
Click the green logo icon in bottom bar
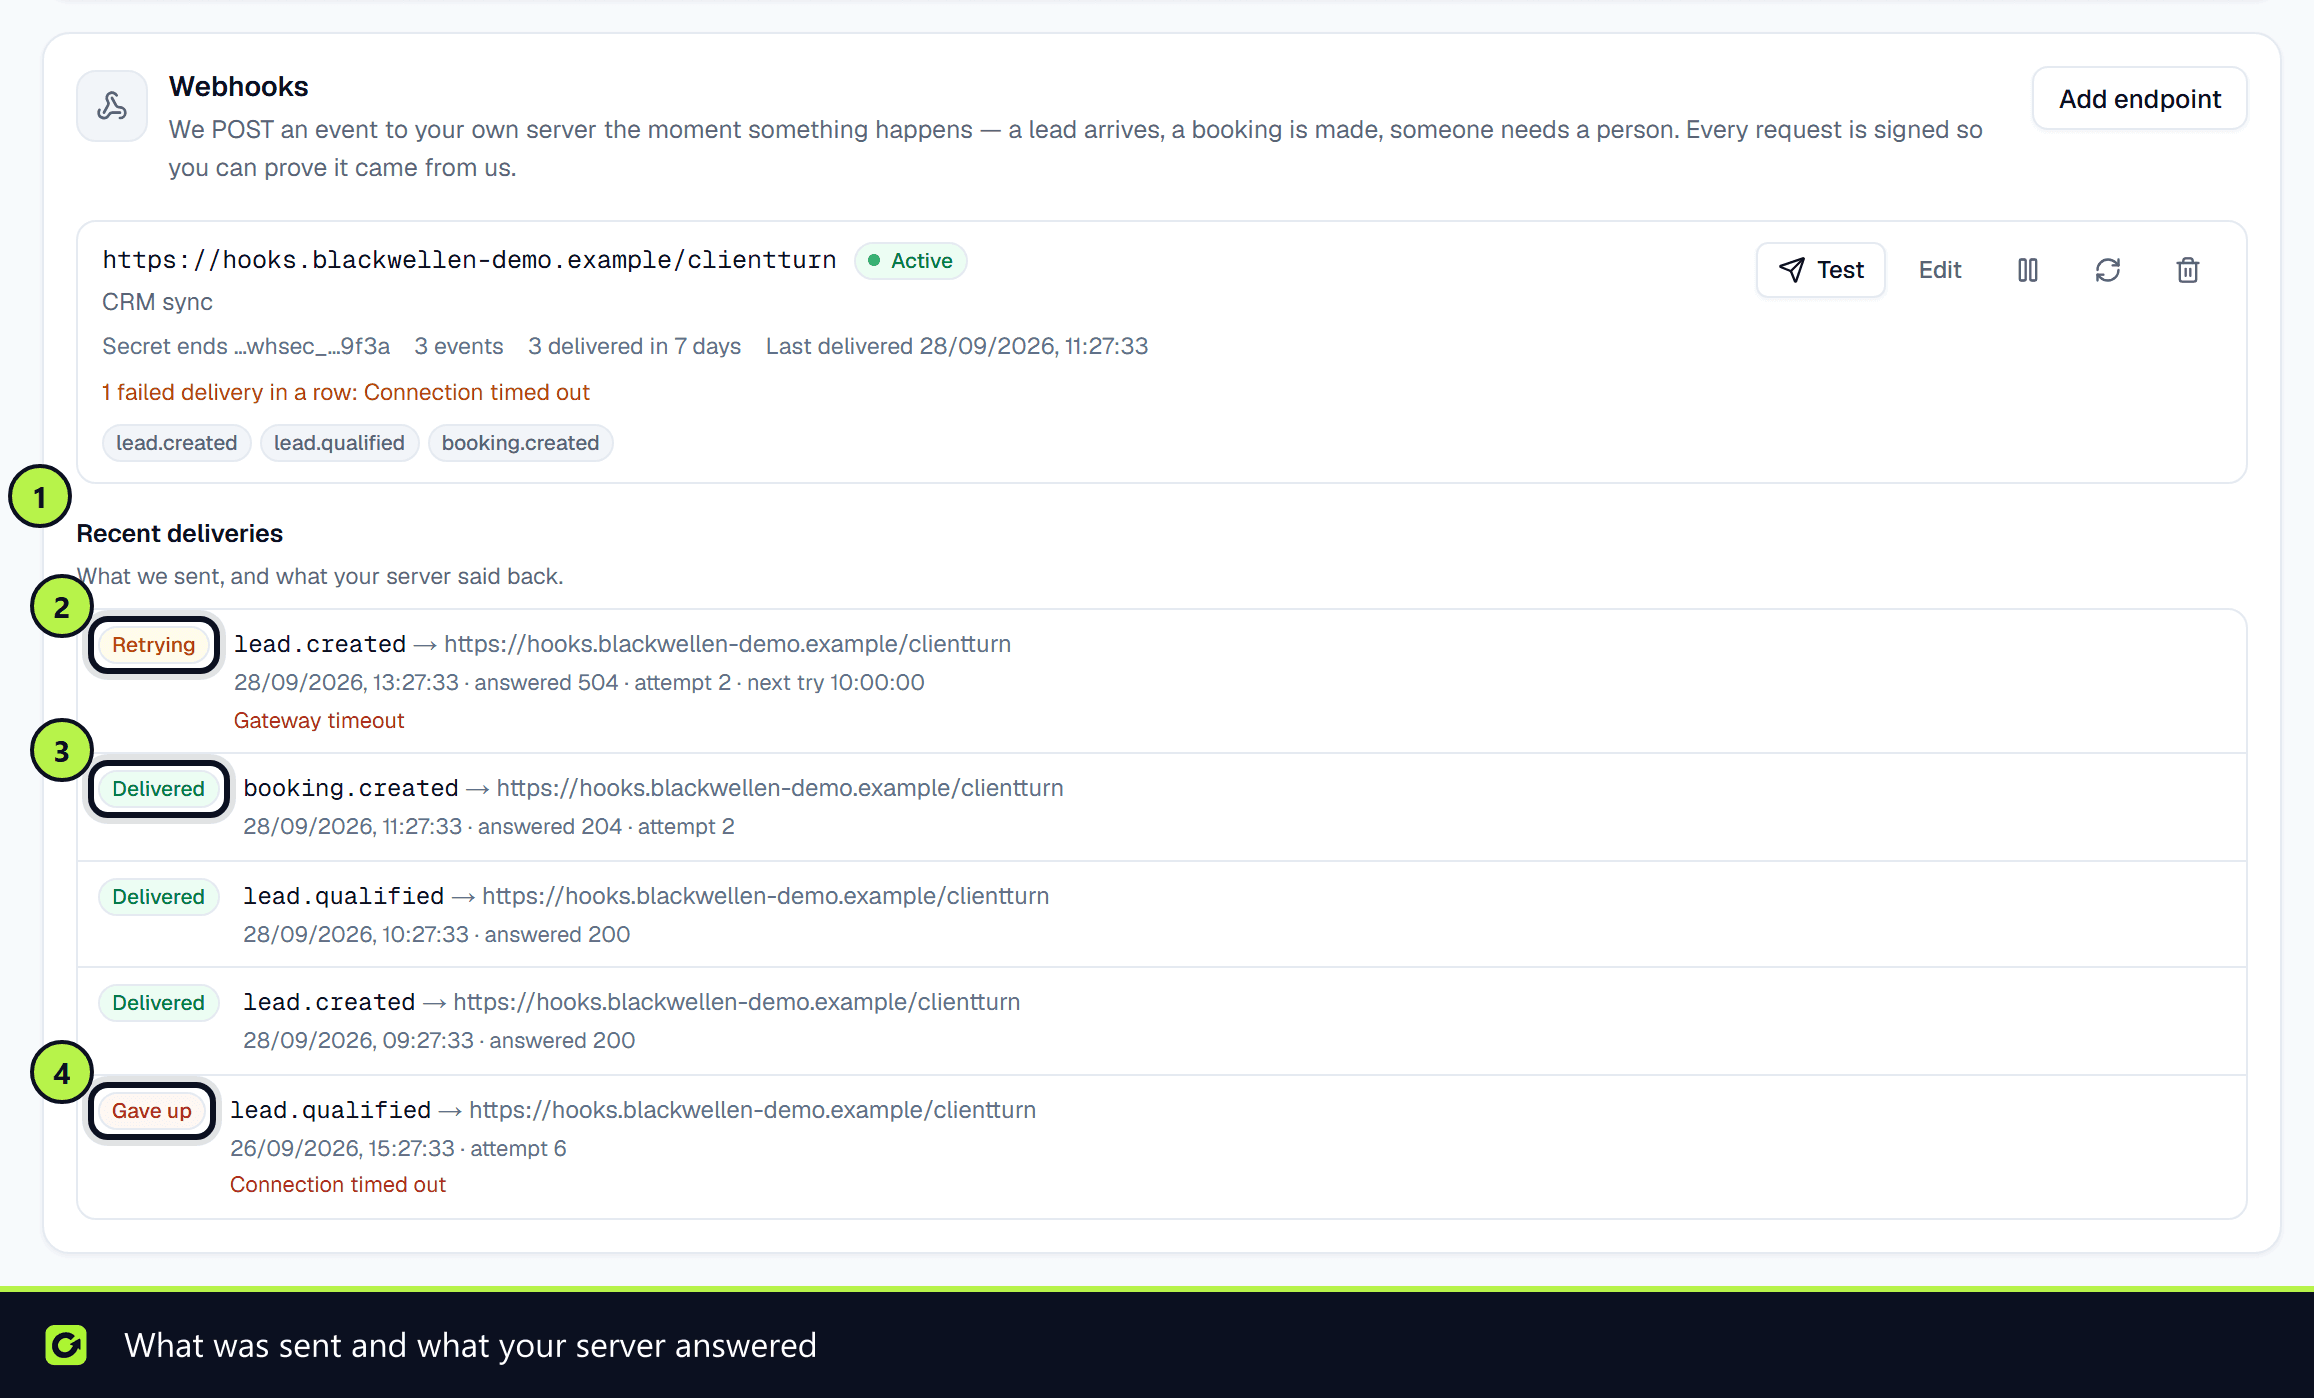coord(66,1345)
